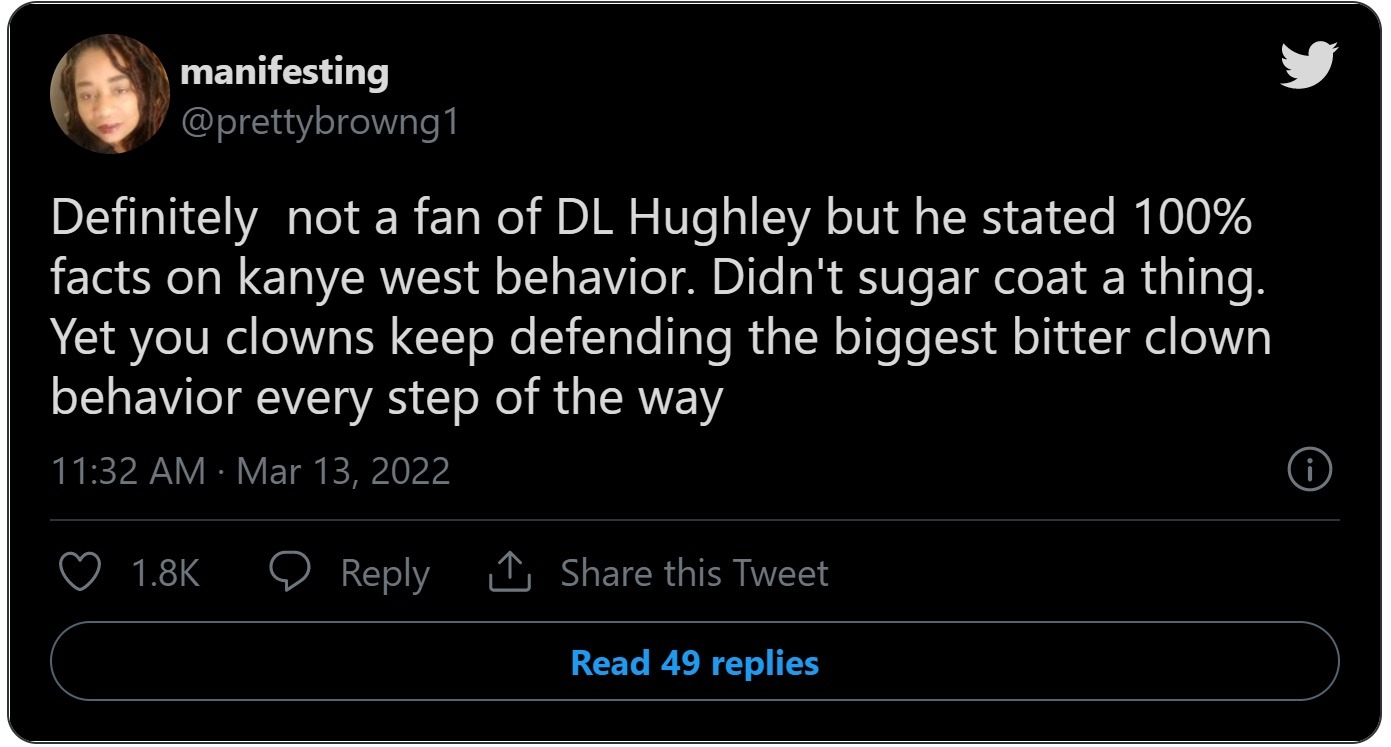Click the "Reply" text label
The height and width of the screenshot is (747, 1391).
pos(385,573)
